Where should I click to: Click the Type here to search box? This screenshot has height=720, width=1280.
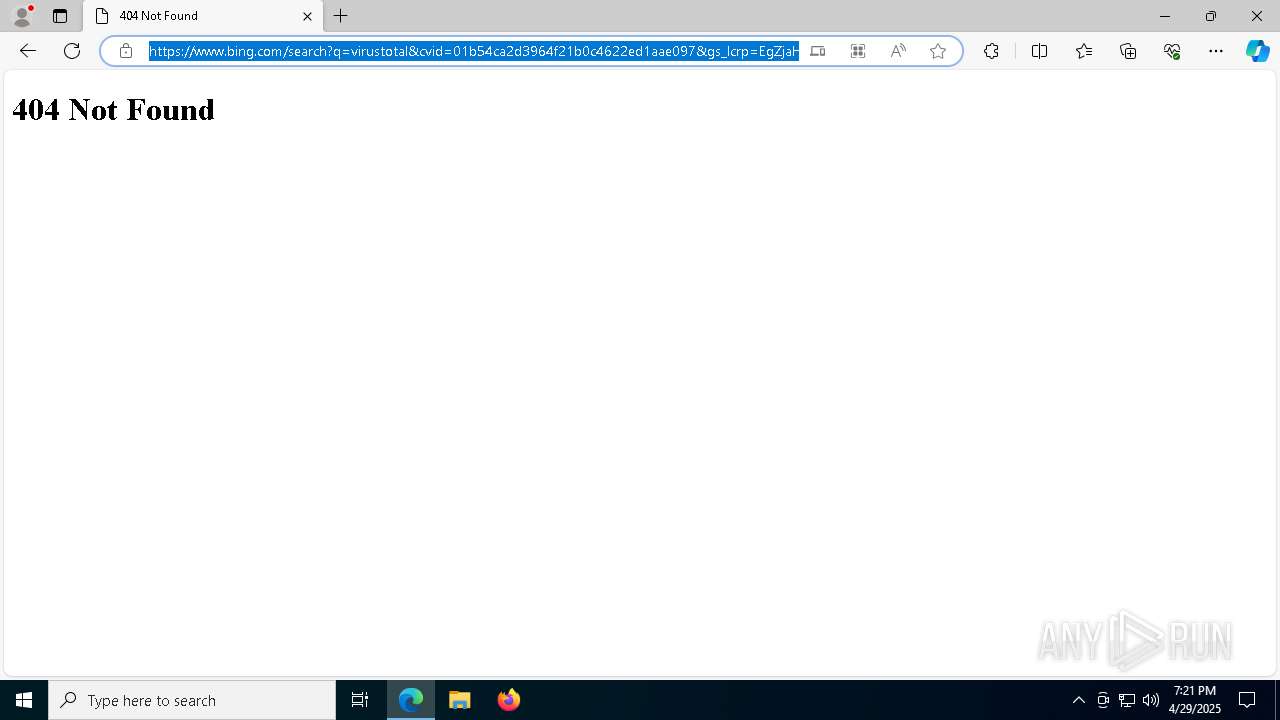[192, 700]
